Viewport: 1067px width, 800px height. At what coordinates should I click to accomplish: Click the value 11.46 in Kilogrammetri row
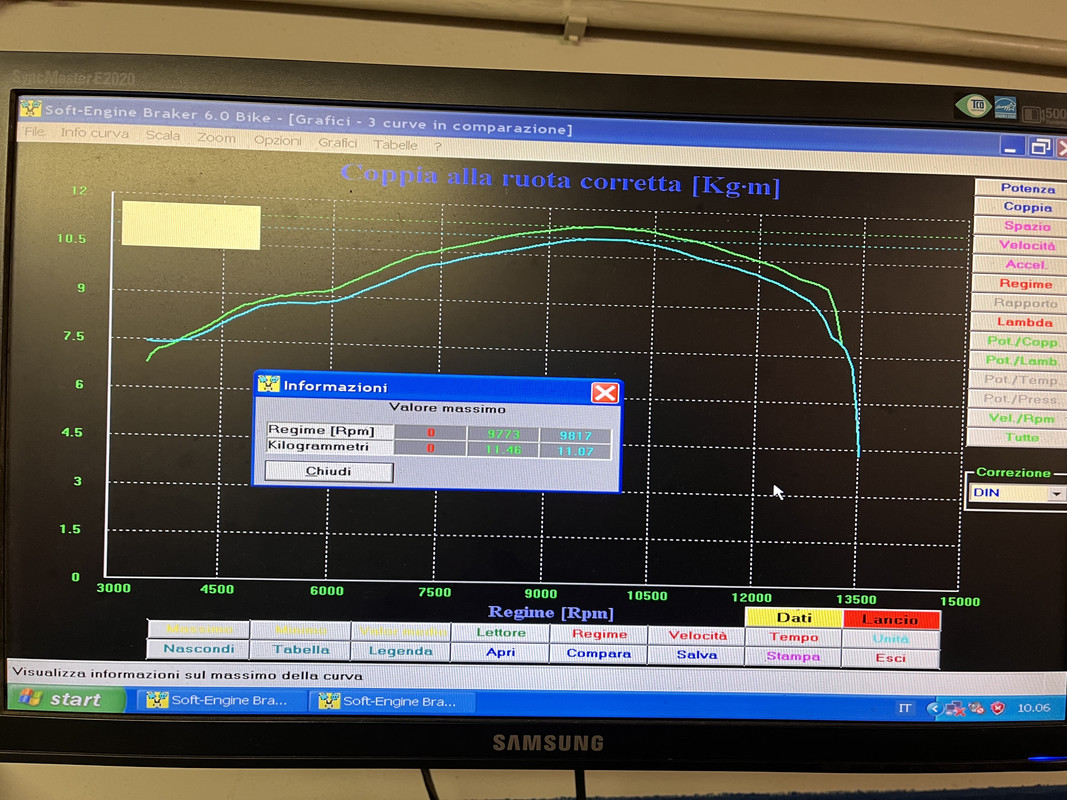(503, 449)
